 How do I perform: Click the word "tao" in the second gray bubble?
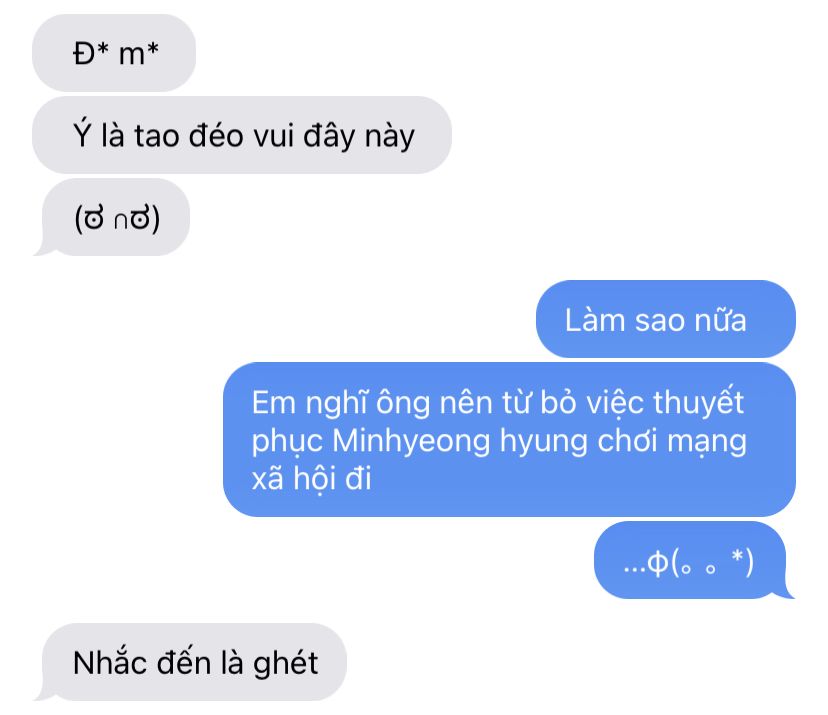coord(157,136)
